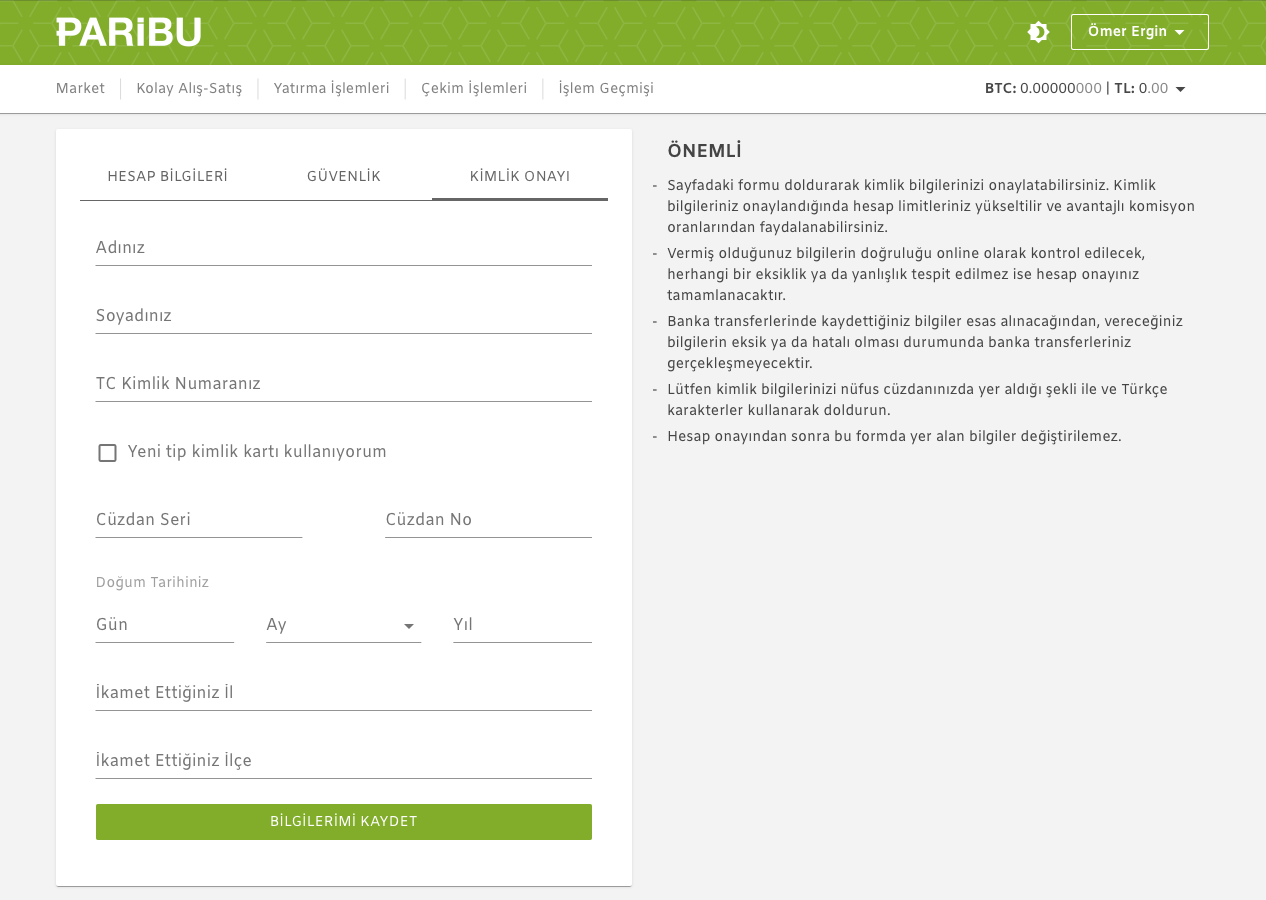Check 'Yeni tip kimlik kartı kullanıyorum' box
Viewport: 1266px width, 900px height.
108,453
